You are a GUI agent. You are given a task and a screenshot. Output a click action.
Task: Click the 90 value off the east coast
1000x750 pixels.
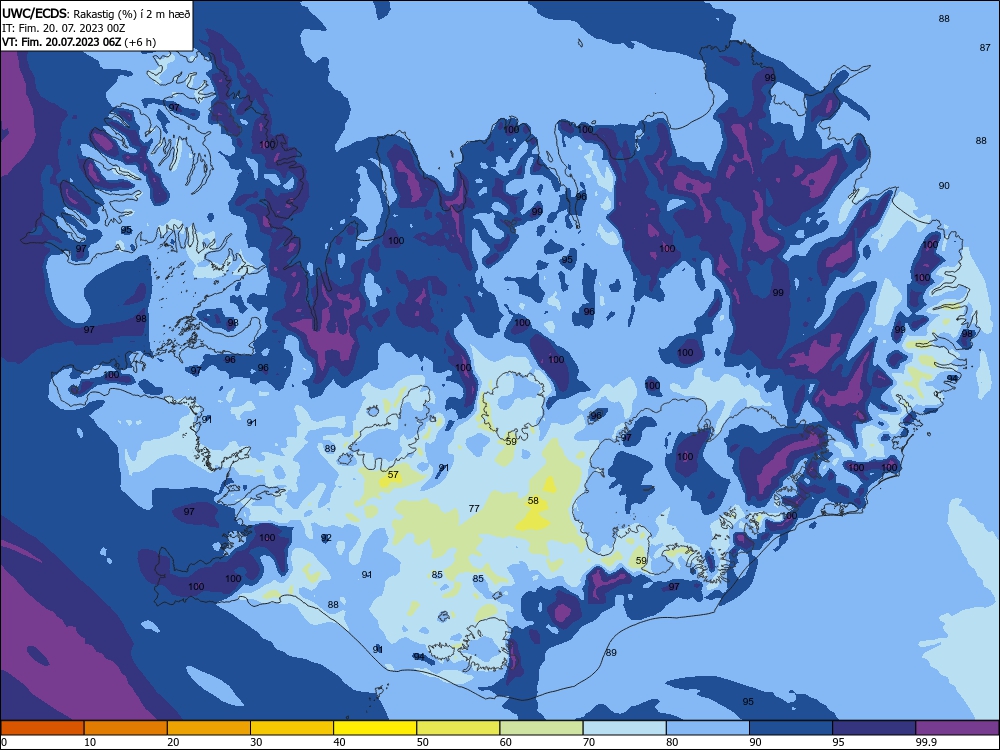click(x=944, y=186)
